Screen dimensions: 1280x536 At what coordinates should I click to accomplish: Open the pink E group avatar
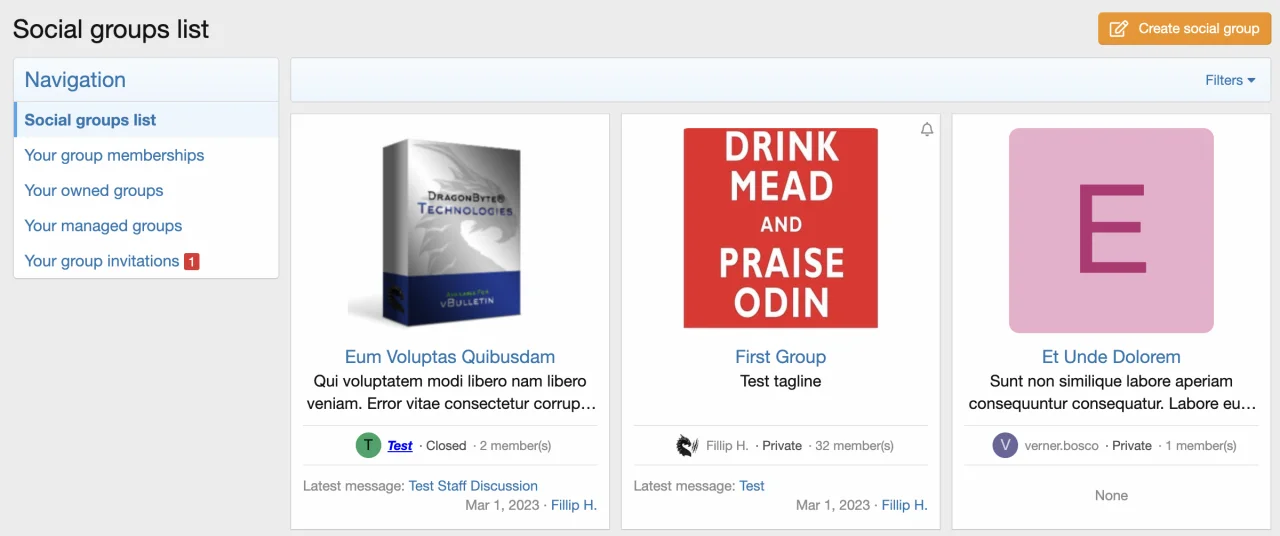coord(1111,230)
